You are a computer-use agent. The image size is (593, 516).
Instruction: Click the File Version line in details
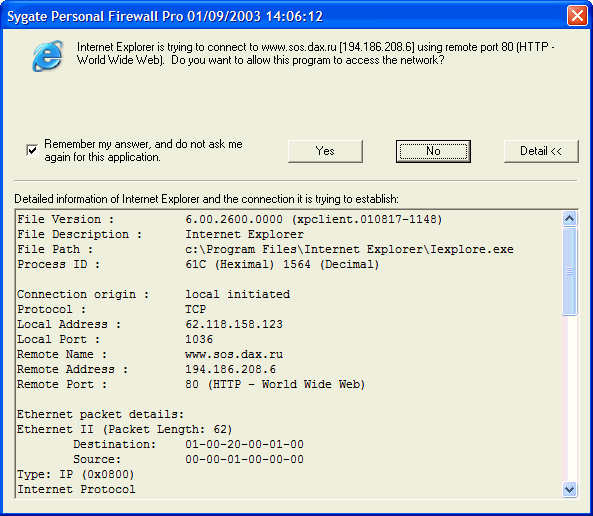[230, 219]
